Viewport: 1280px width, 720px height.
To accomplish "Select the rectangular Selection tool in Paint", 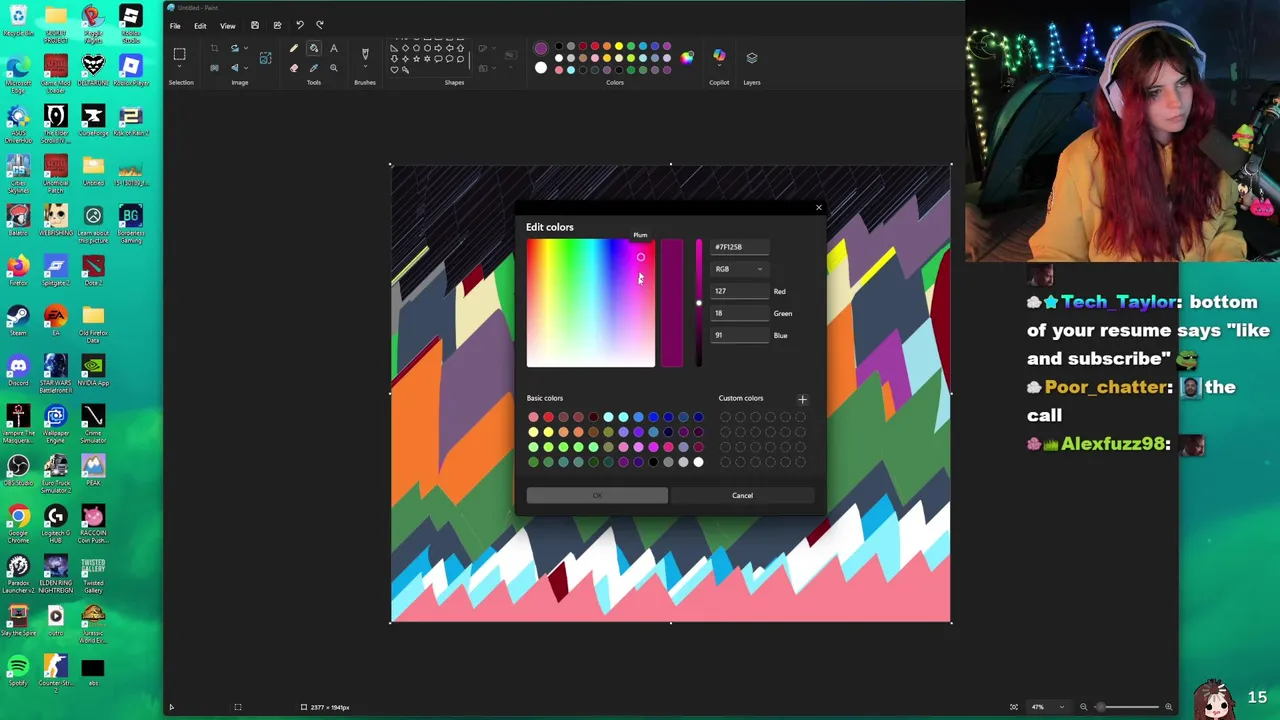I will pyautogui.click(x=179, y=54).
